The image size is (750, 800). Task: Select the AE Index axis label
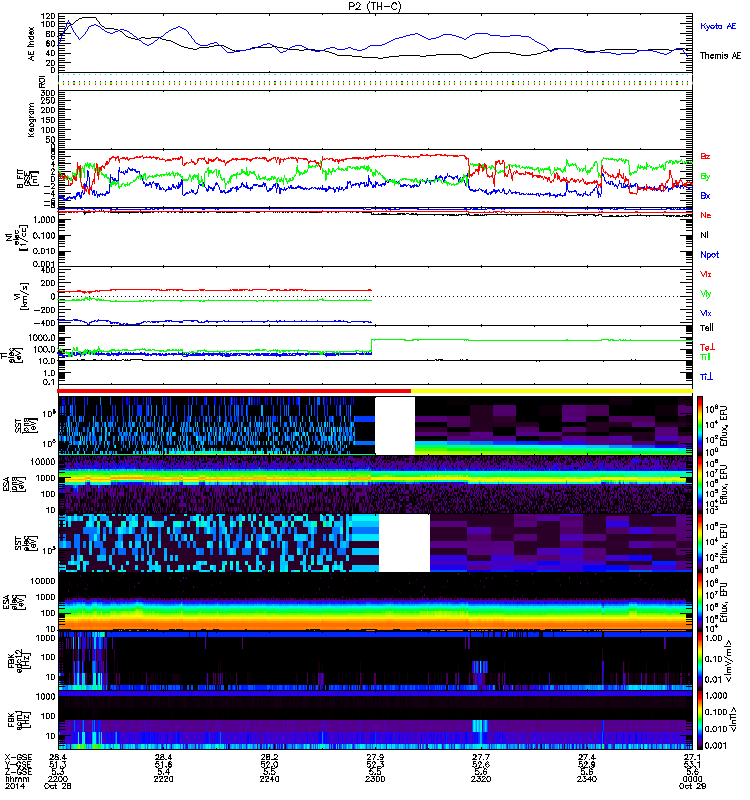(x=32, y=44)
